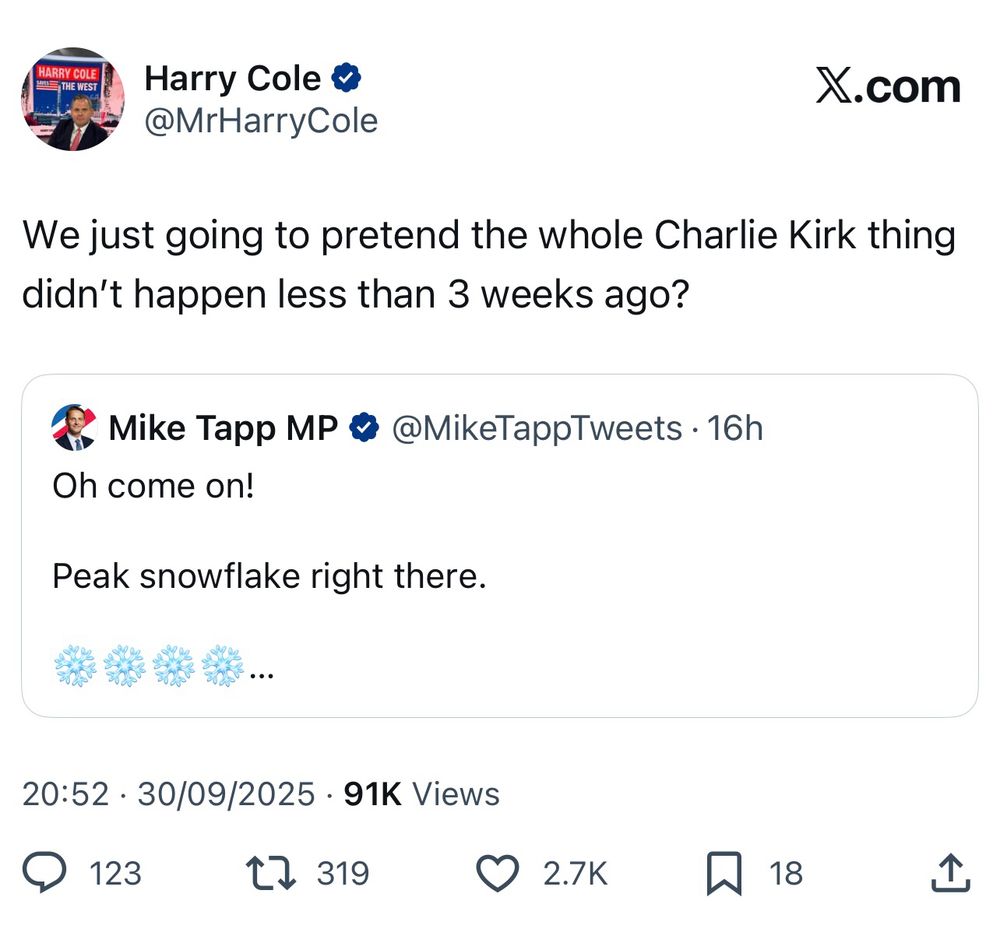Open the Harry Cole display name

pyautogui.click(x=233, y=77)
